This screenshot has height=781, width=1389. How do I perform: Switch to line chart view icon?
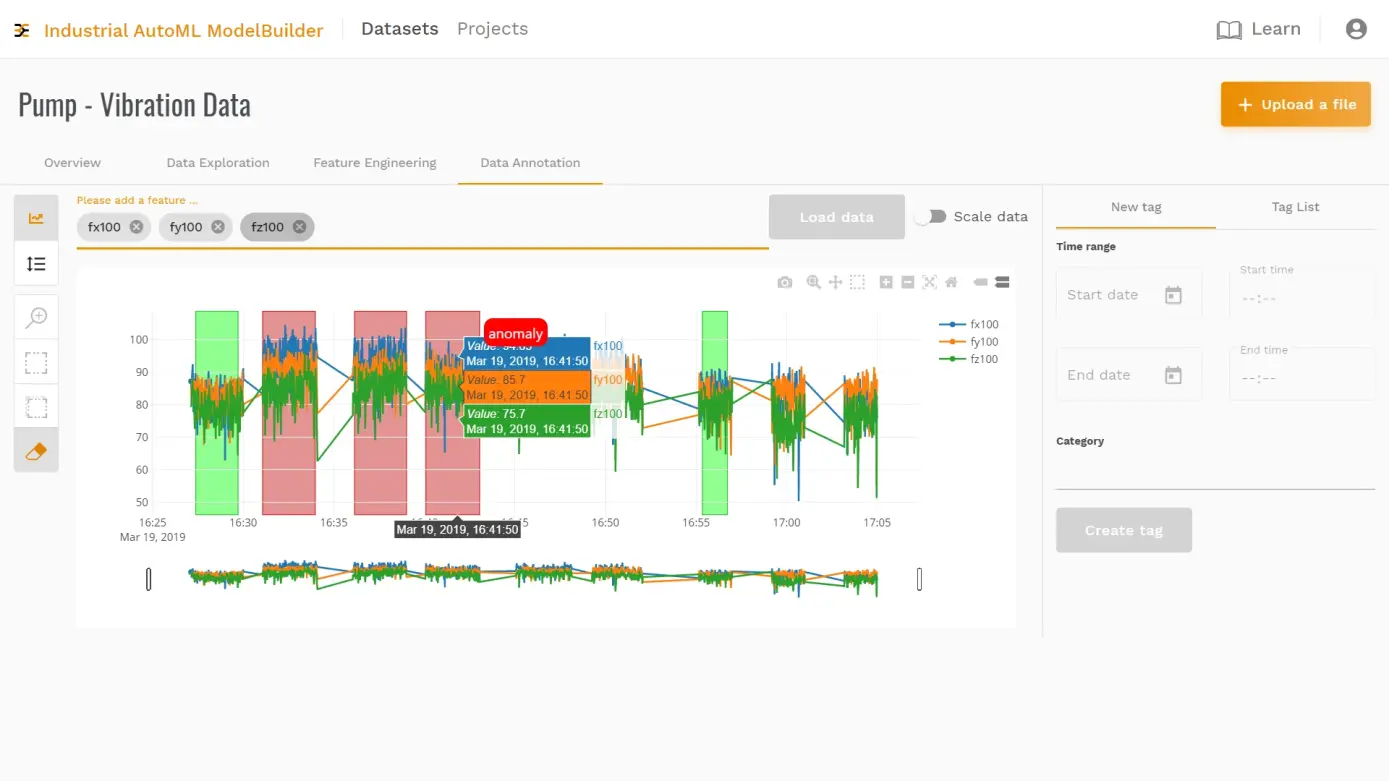(x=36, y=218)
